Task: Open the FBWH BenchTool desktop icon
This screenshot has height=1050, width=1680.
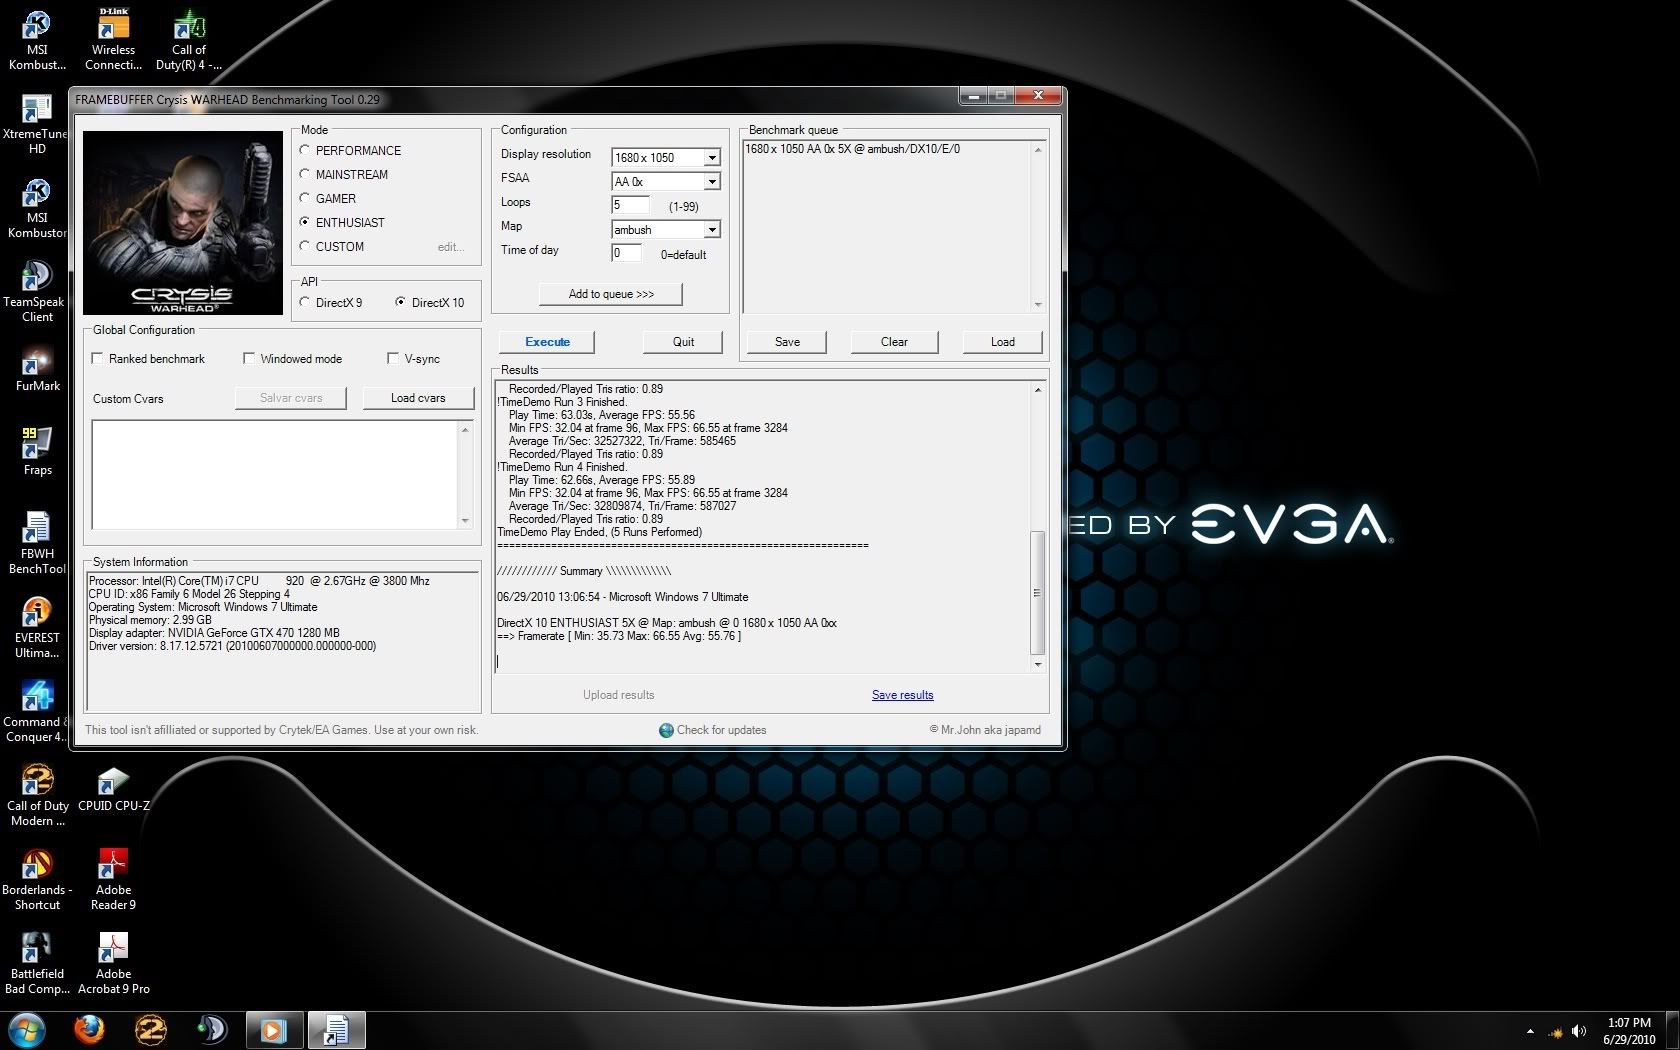Action: (x=37, y=544)
